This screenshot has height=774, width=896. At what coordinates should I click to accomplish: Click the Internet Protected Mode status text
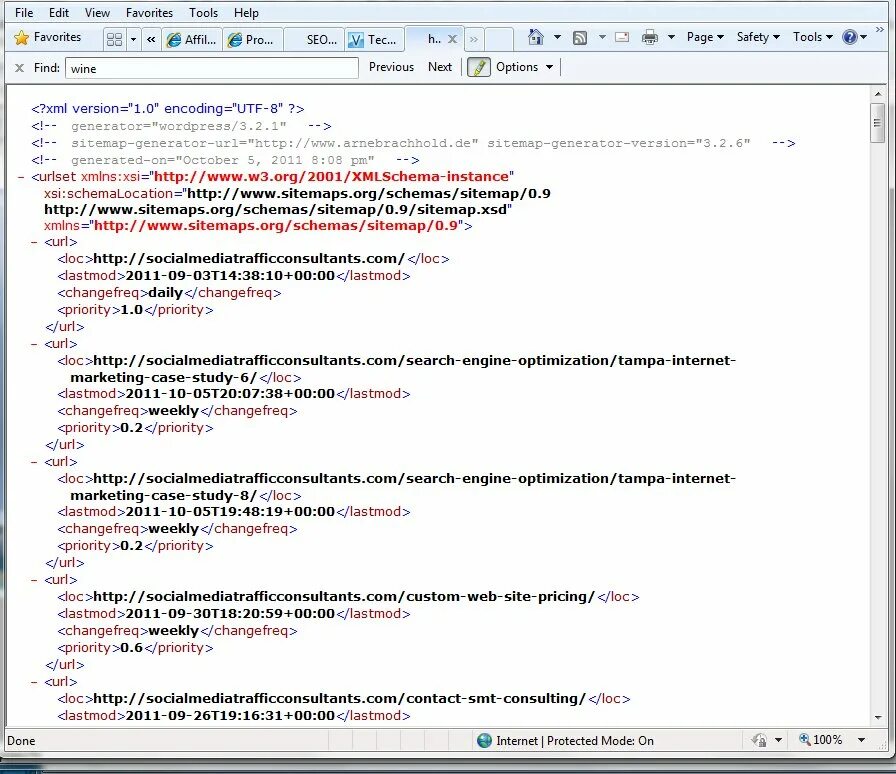point(575,741)
